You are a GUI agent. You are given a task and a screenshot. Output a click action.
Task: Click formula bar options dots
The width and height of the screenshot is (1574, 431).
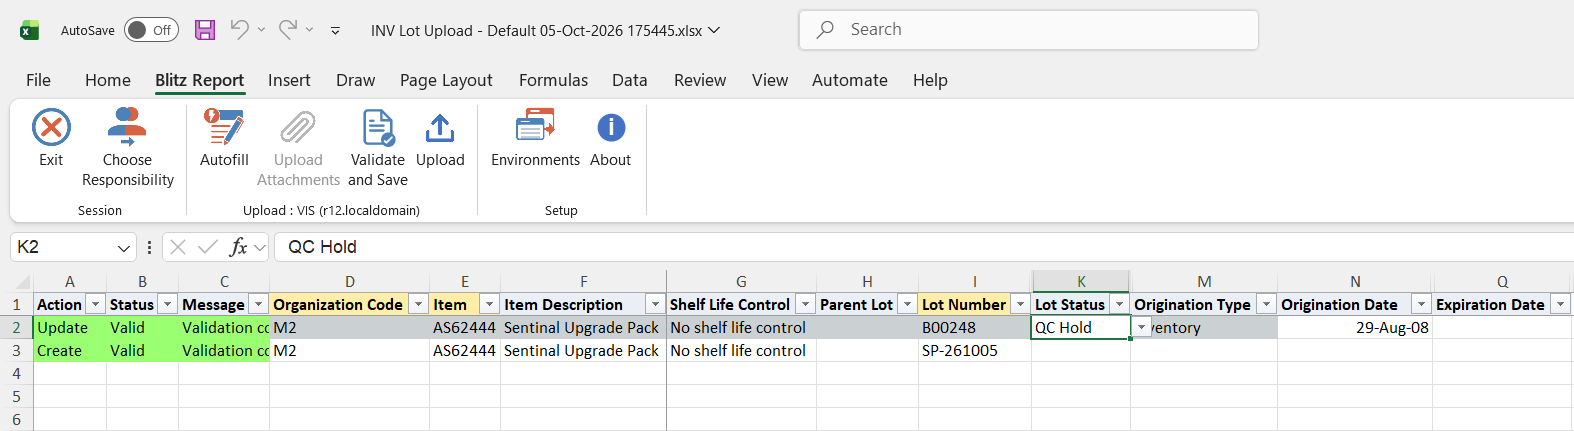[x=149, y=247]
